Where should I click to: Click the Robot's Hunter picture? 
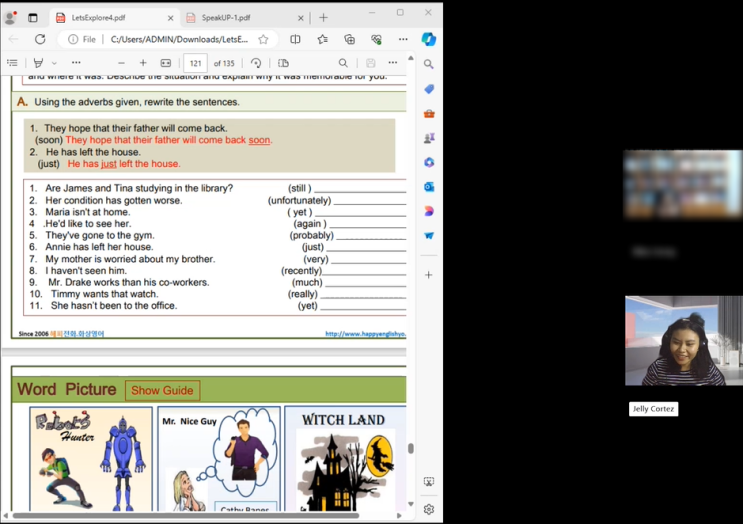pyautogui.click(x=91, y=459)
